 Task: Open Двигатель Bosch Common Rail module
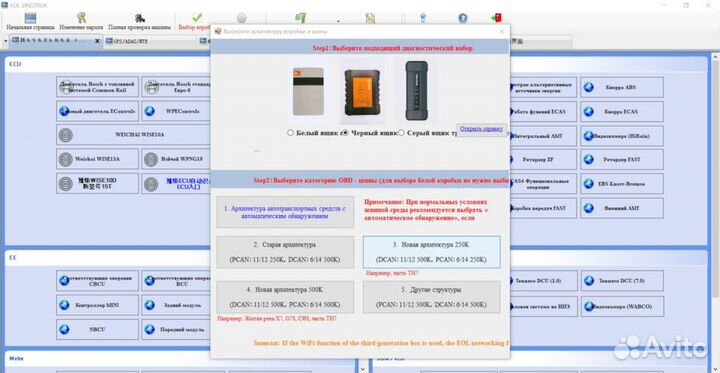97,87
